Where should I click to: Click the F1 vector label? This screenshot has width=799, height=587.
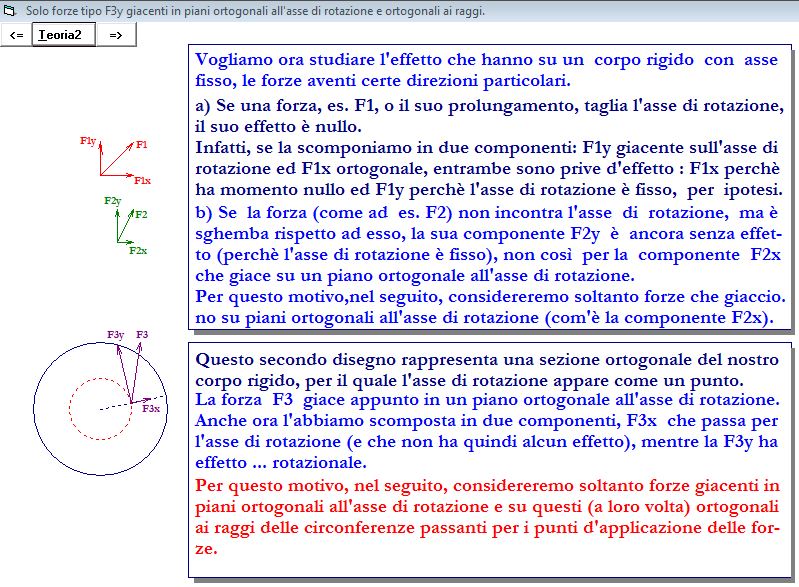tap(142, 145)
